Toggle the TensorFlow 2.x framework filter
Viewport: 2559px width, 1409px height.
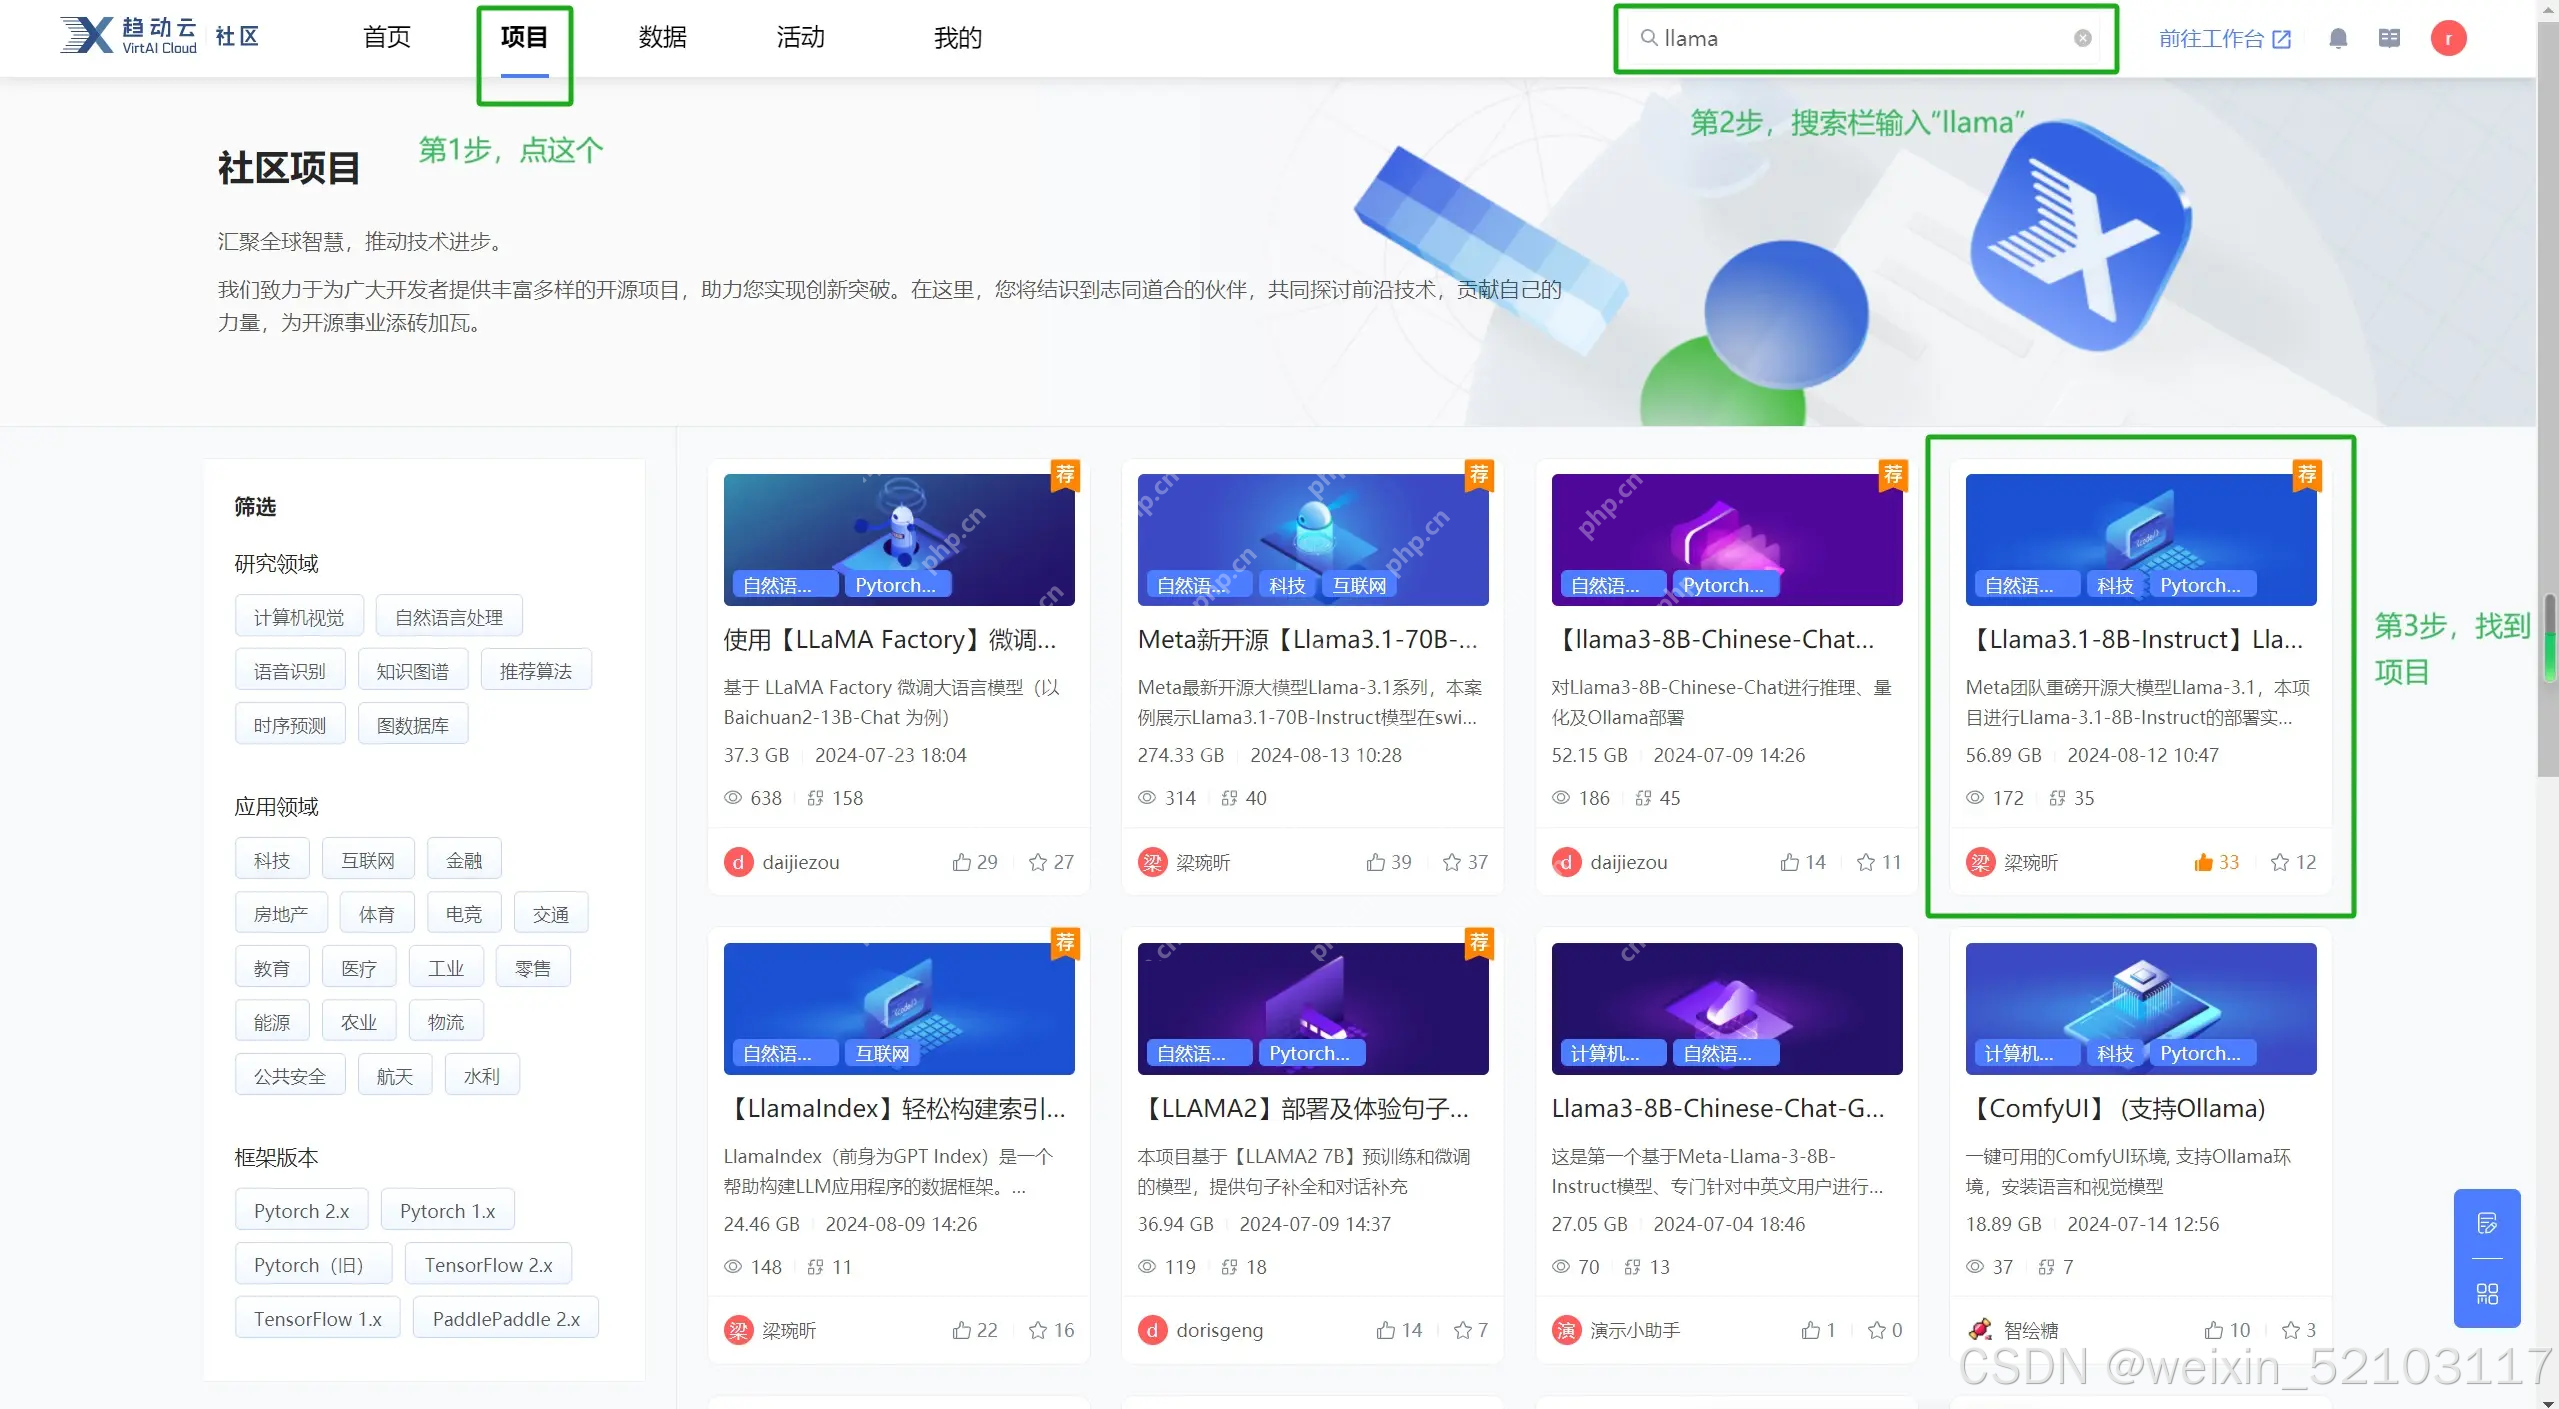(x=488, y=1263)
